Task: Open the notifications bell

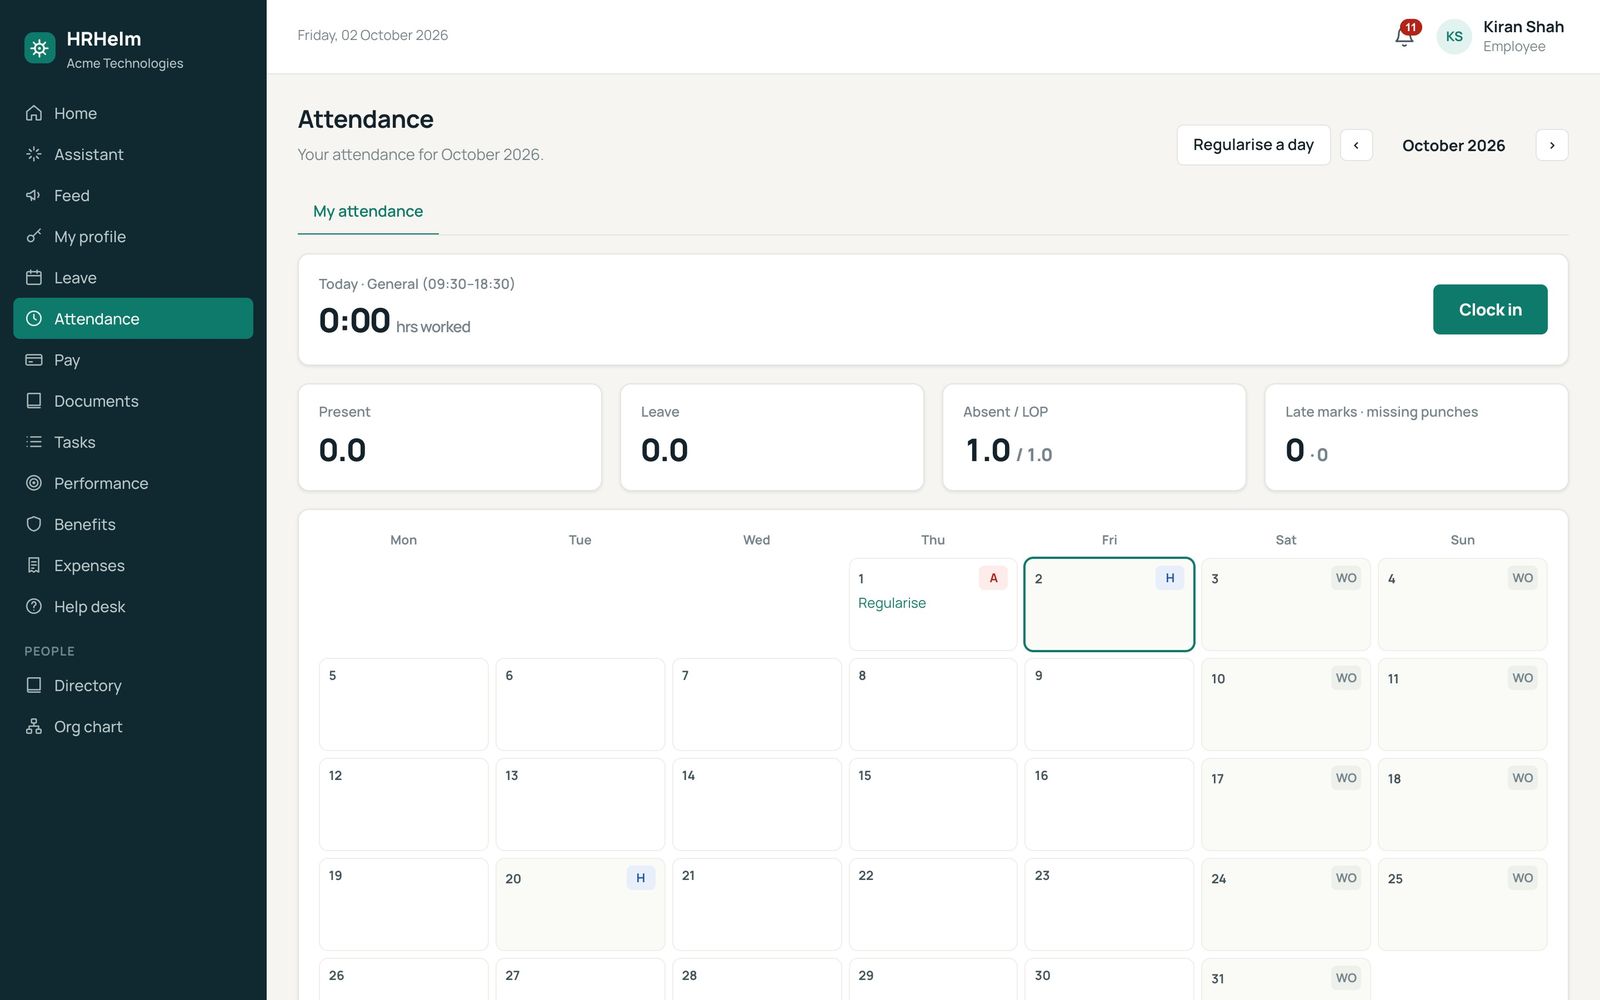Action: (1404, 36)
